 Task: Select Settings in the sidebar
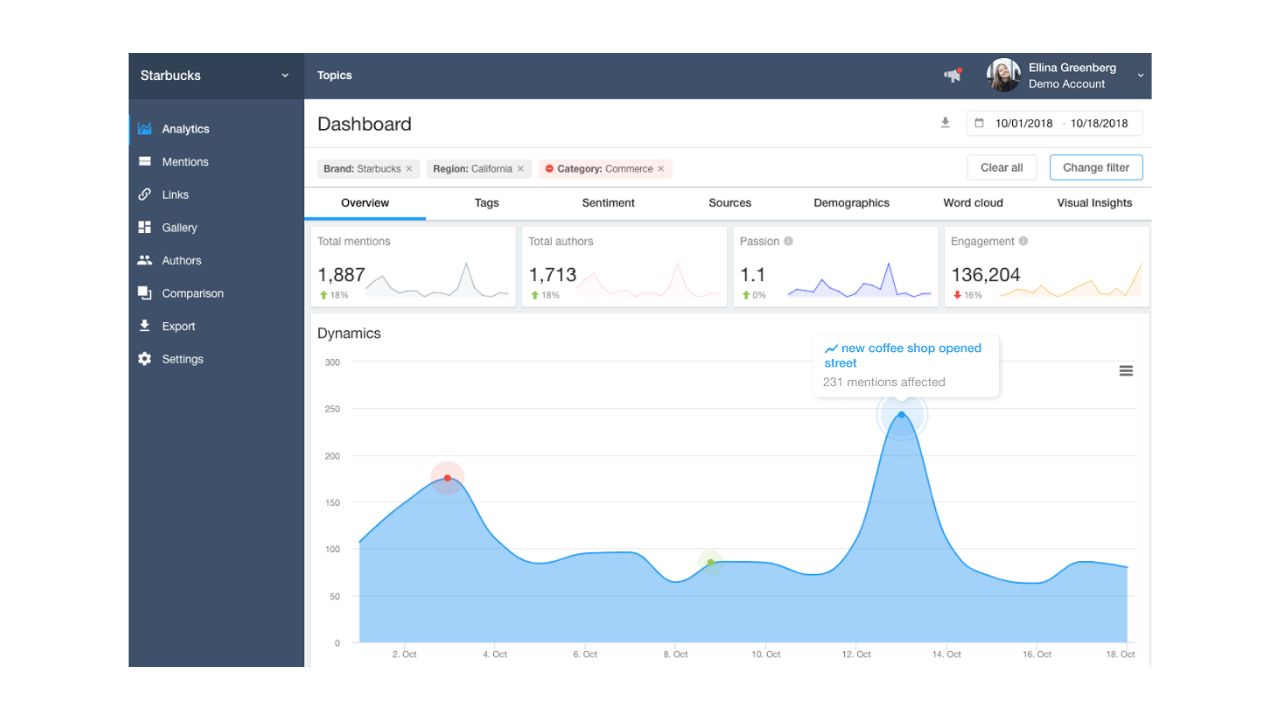(216, 359)
